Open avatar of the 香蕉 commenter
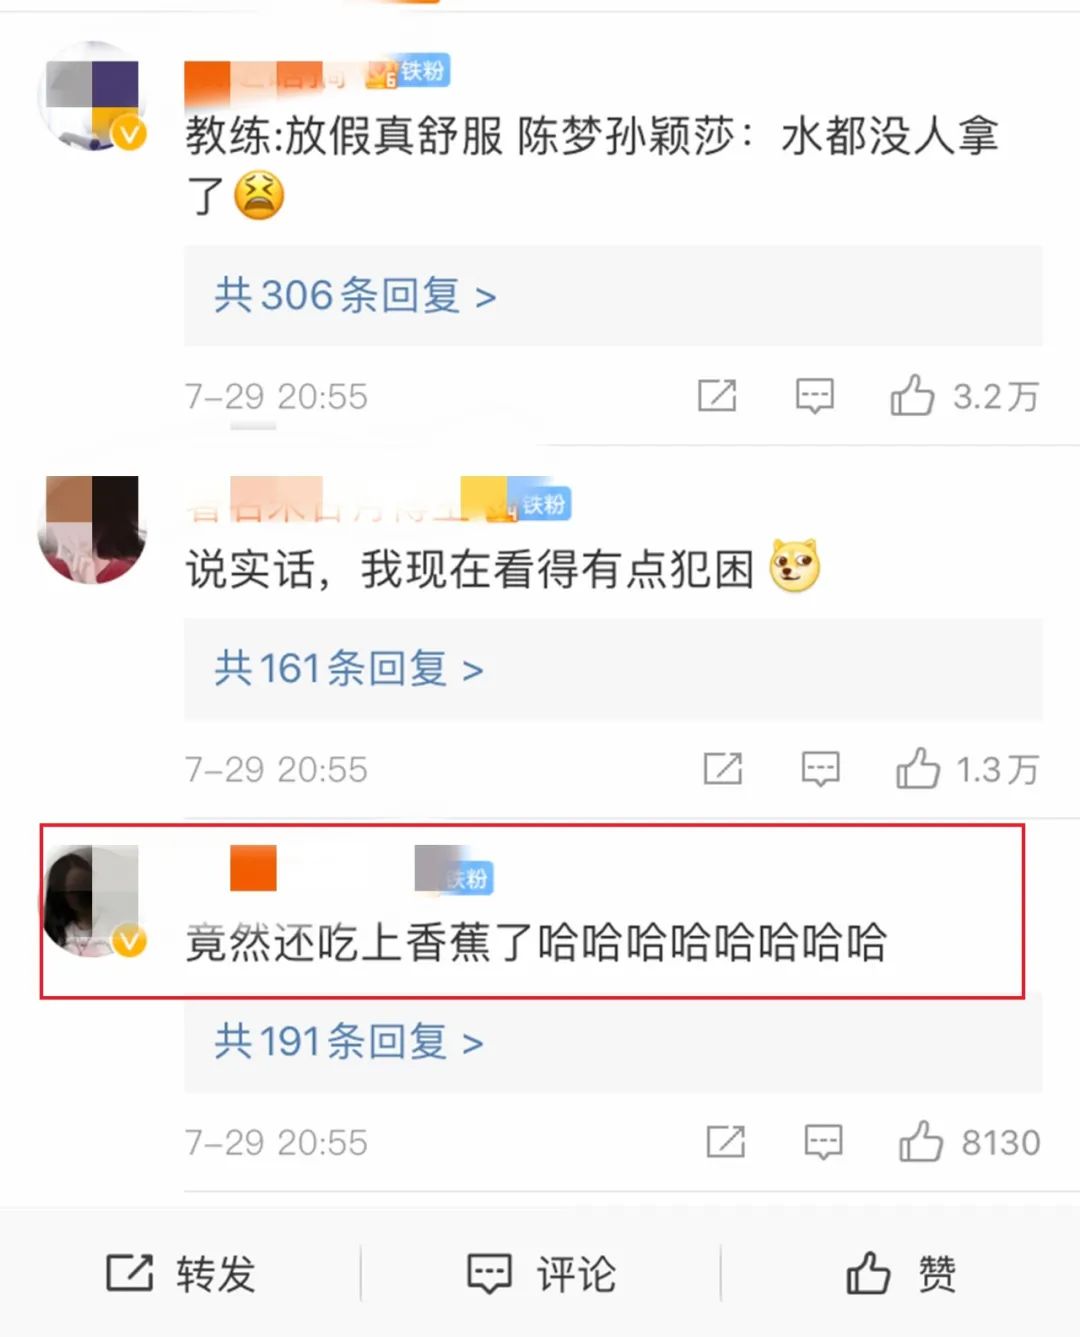 pyautogui.click(x=92, y=902)
